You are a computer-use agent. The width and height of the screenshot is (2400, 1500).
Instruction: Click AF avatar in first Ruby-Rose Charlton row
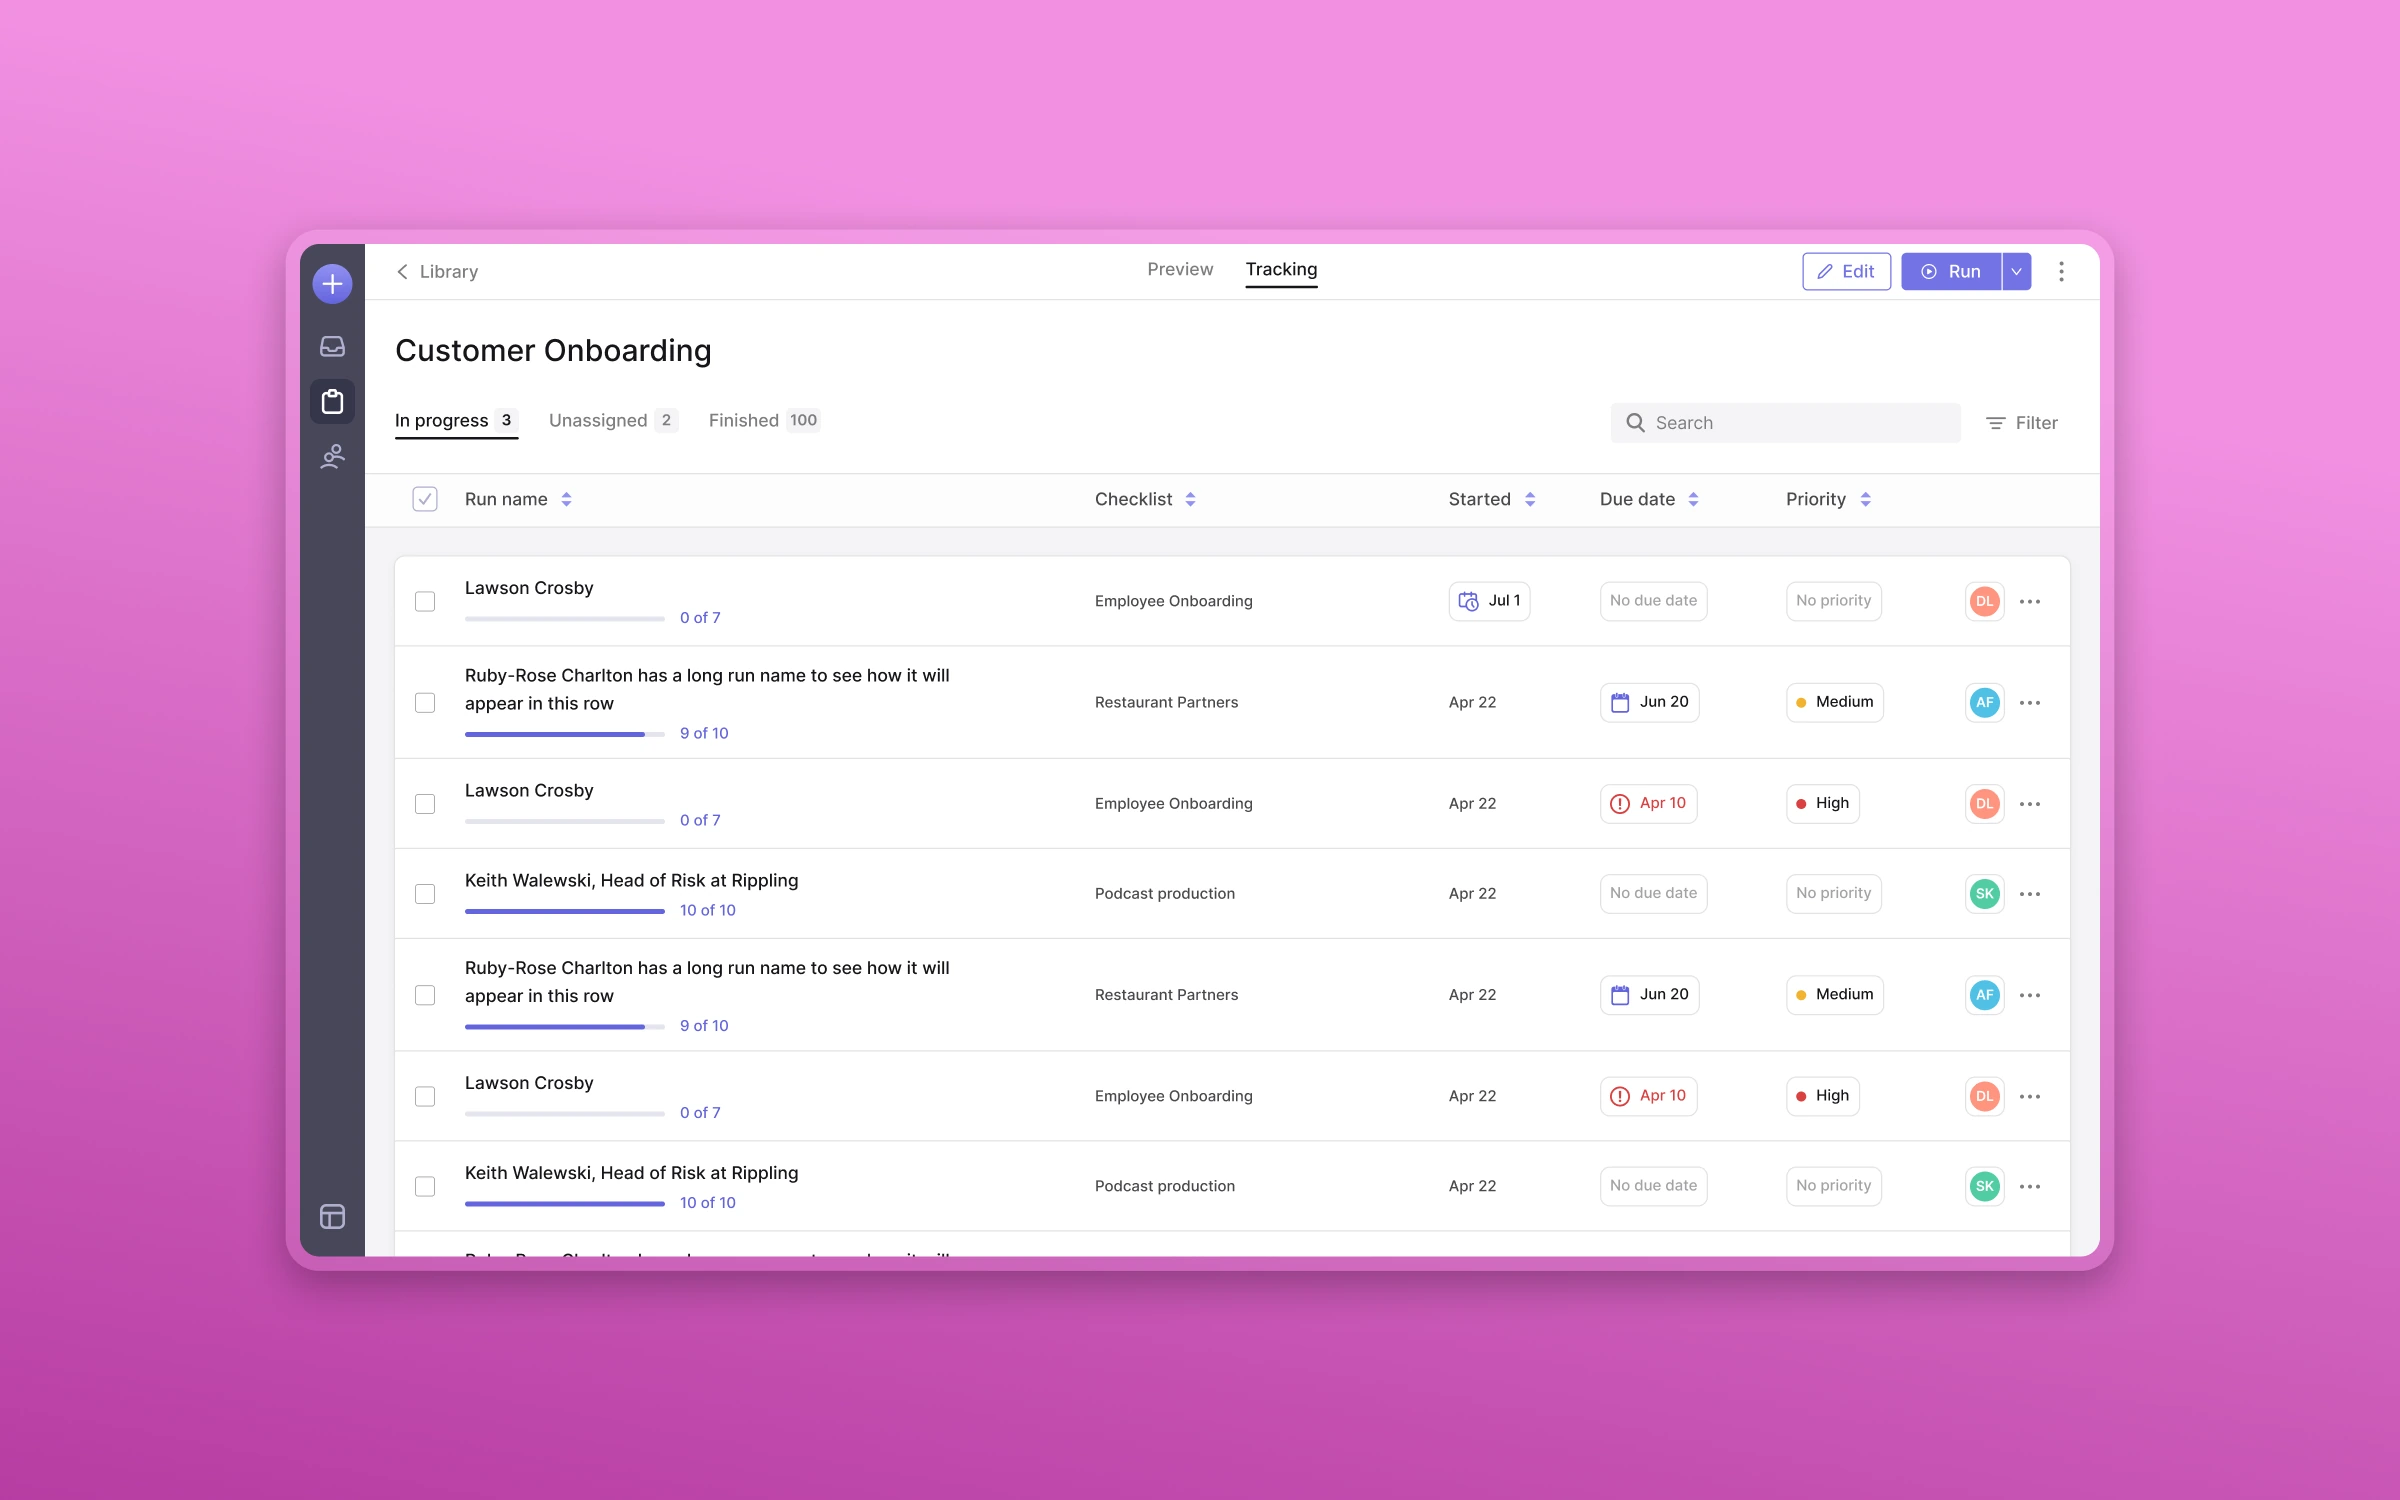1984,702
